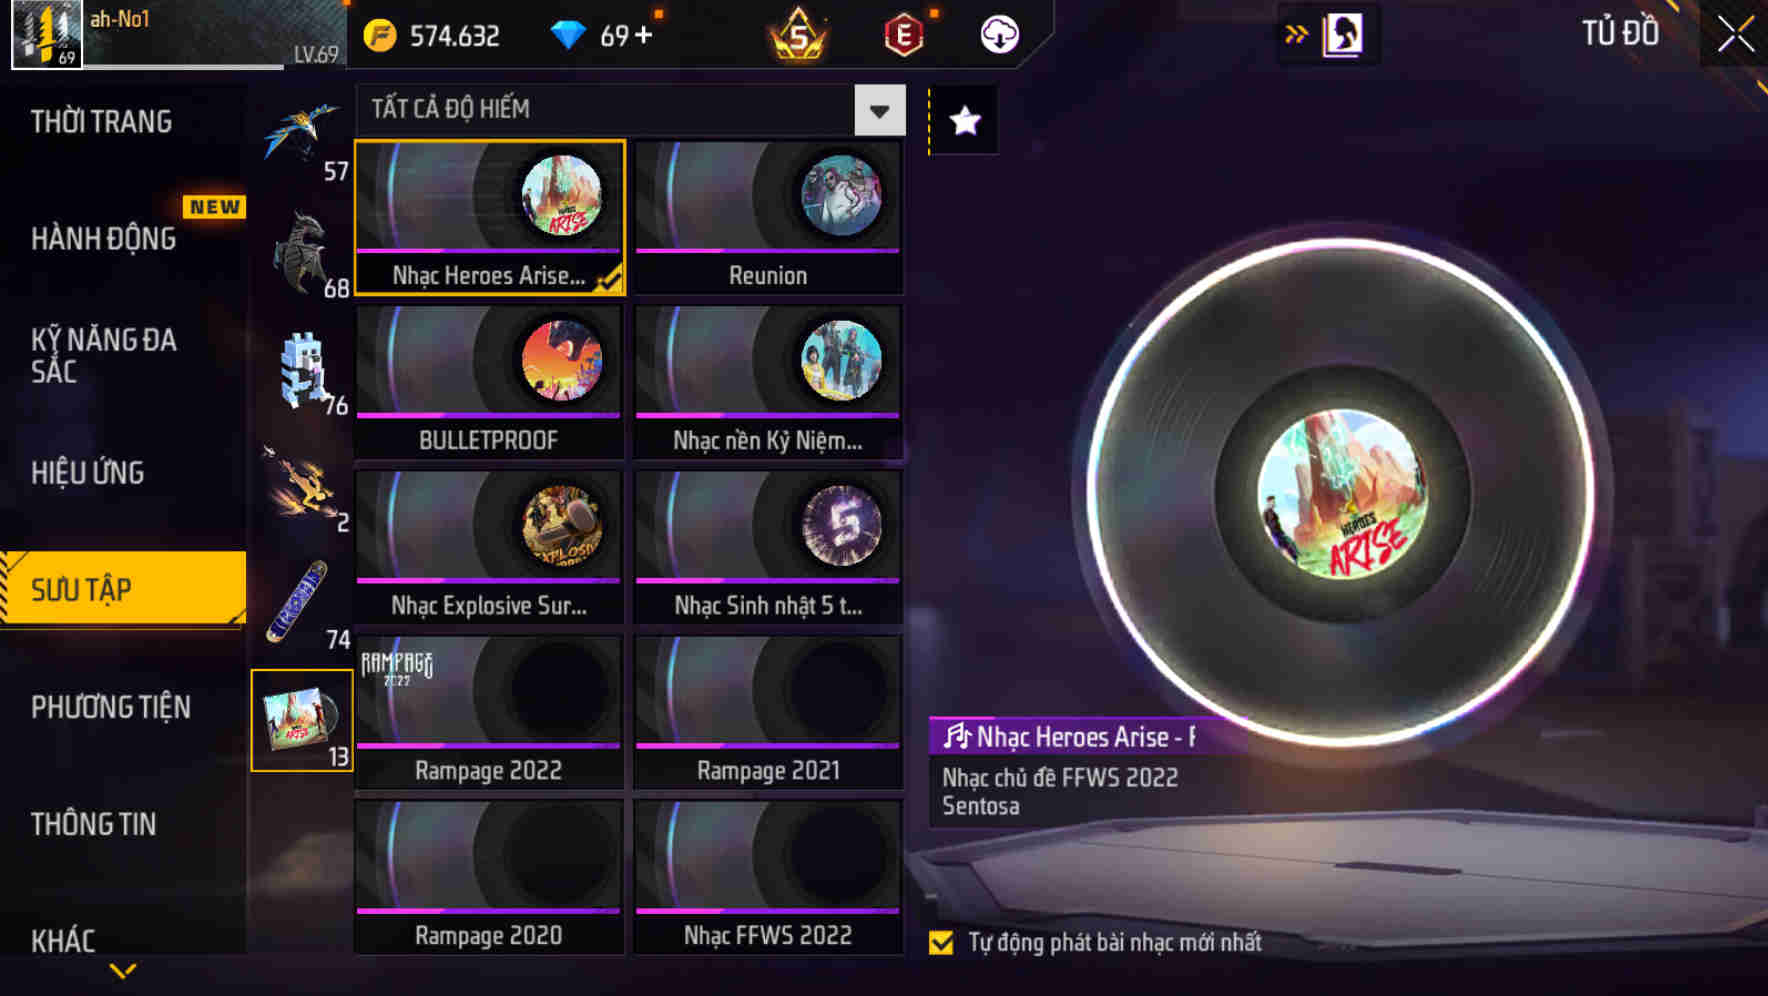The image size is (1768, 996).
Task: Pick the Rampage 2022 track
Action: coord(489,712)
